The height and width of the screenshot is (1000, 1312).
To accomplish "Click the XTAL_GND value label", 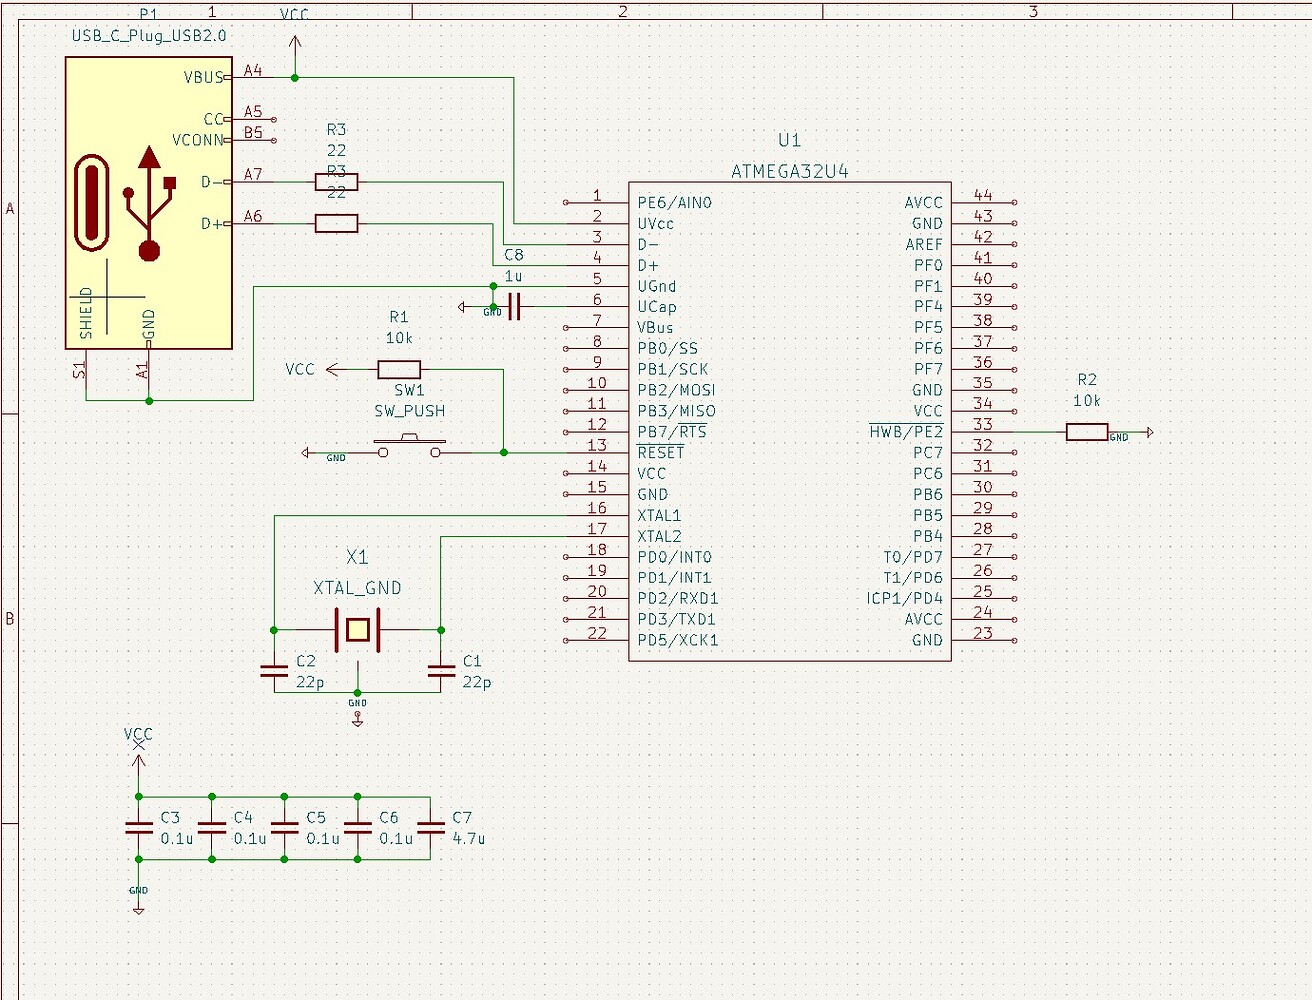I will click(357, 588).
